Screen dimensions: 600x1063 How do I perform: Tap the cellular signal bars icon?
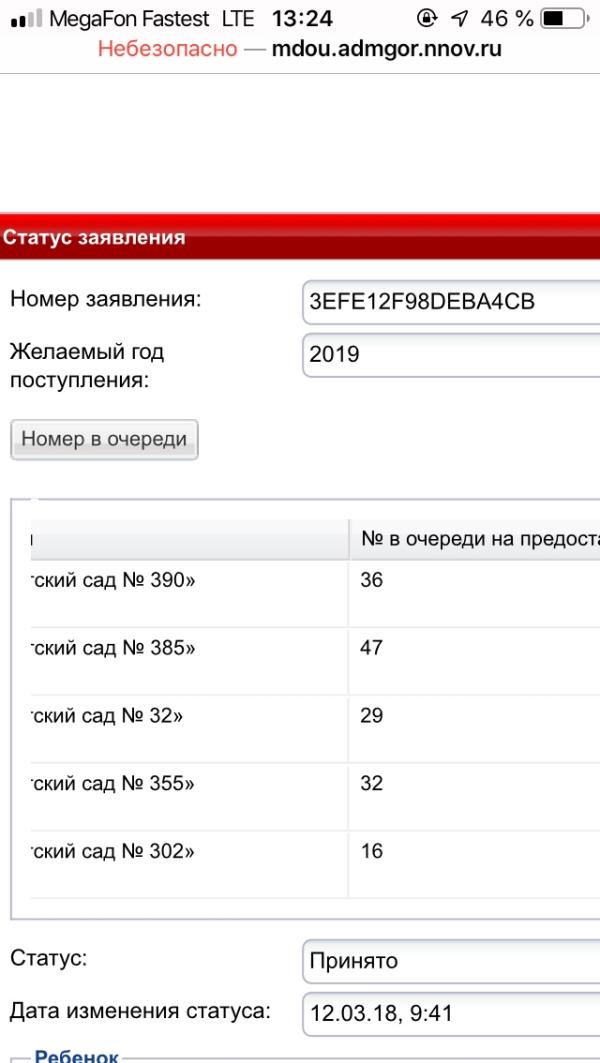pos(26,19)
